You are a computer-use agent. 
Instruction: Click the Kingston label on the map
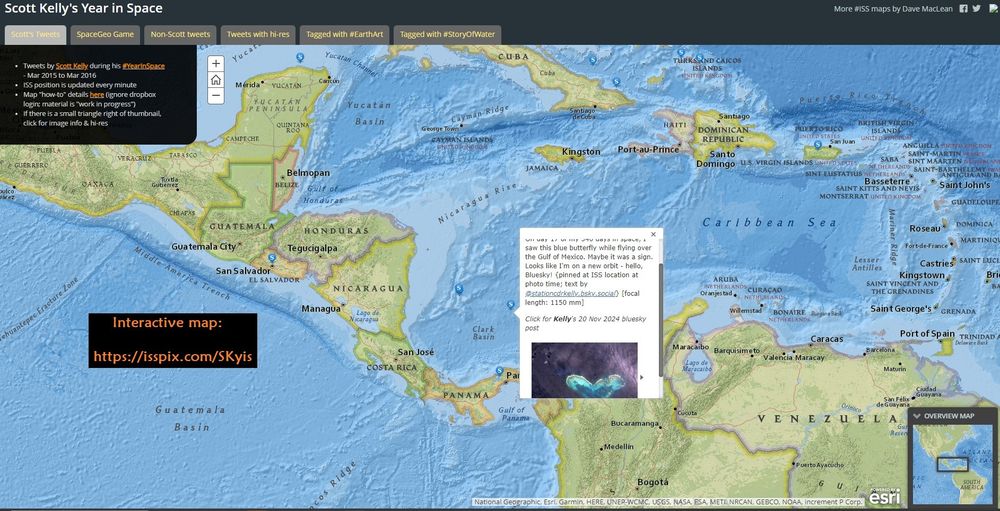pyautogui.click(x=581, y=152)
